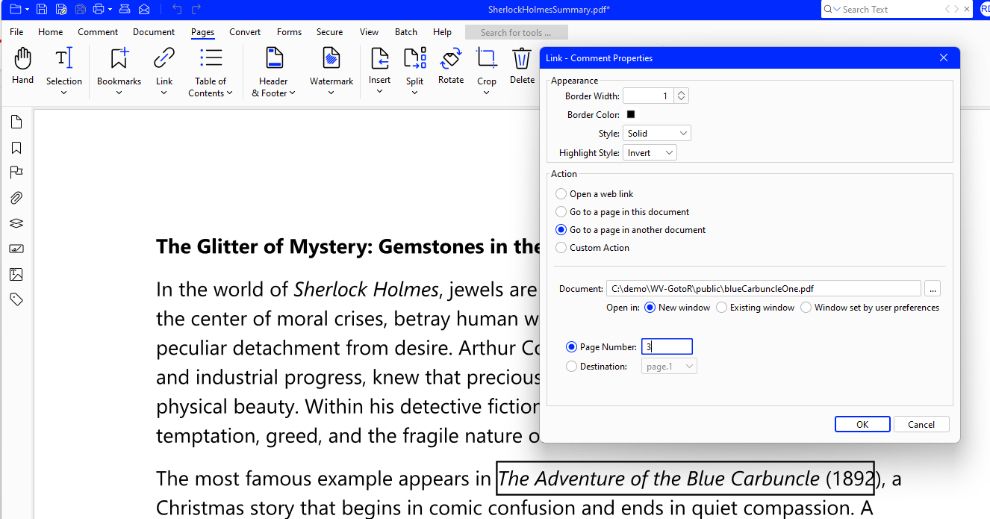990x519 pixels.
Task: Click the browse '...' button next to Document
Action: [933, 289]
